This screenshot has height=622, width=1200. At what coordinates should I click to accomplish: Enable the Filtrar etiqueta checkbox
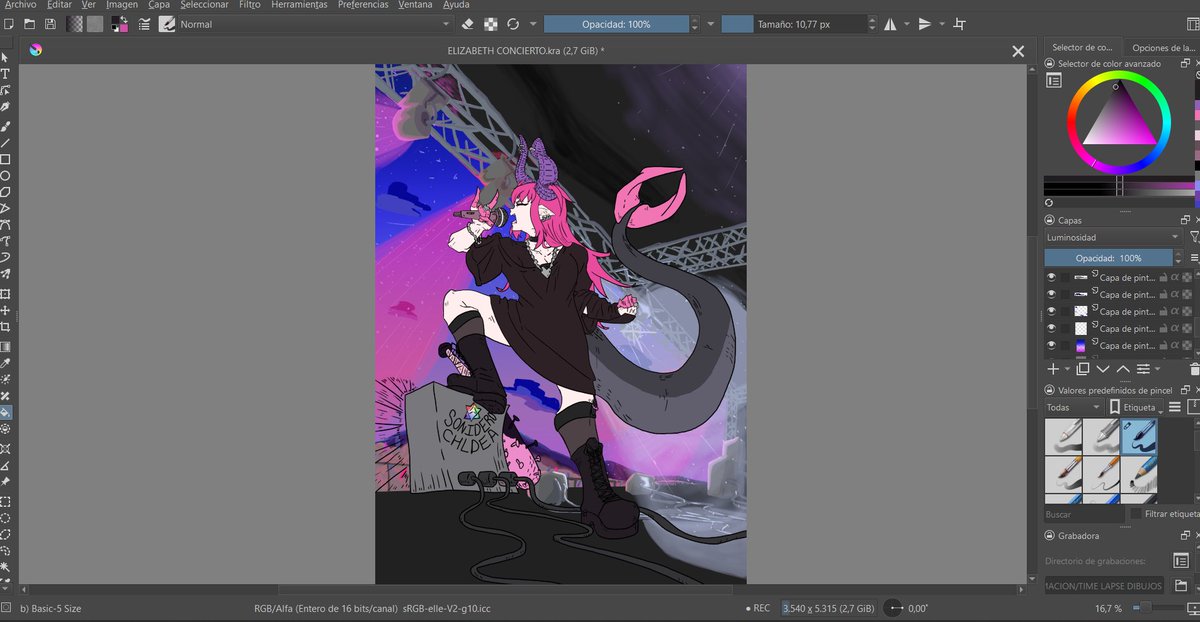point(1136,514)
